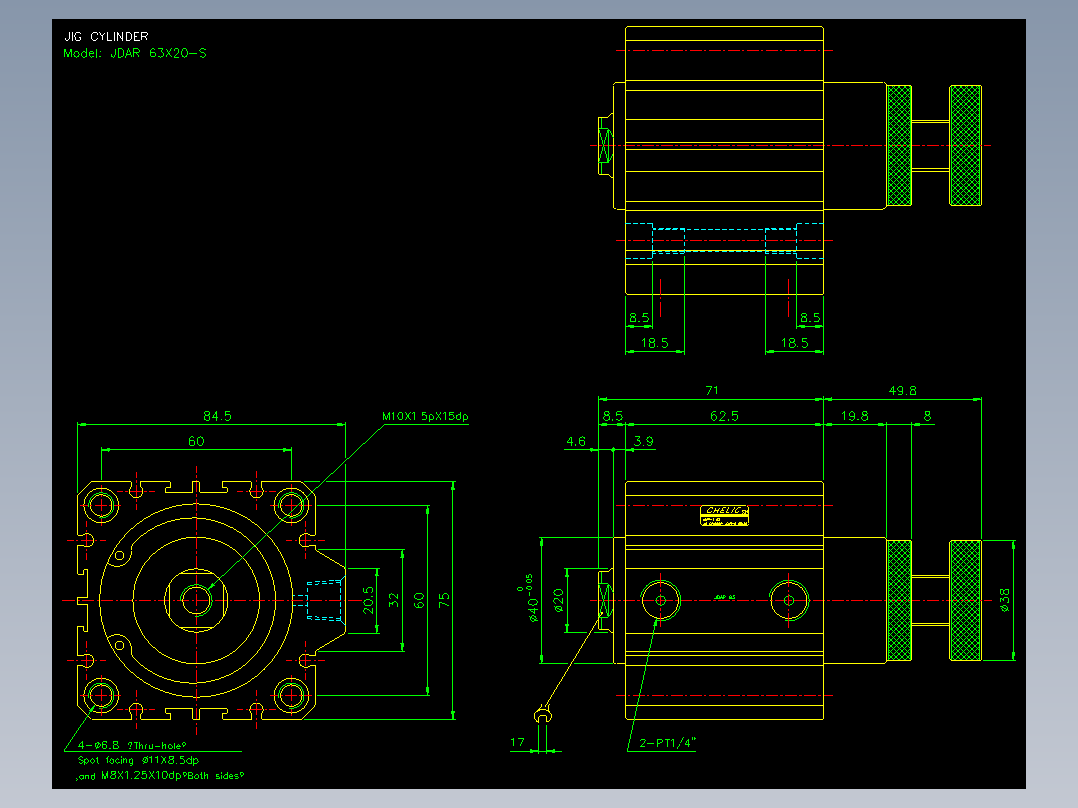1078x808 pixels.
Task: Click the 8 dimension next to 19.8
Action: (x=927, y=416)
